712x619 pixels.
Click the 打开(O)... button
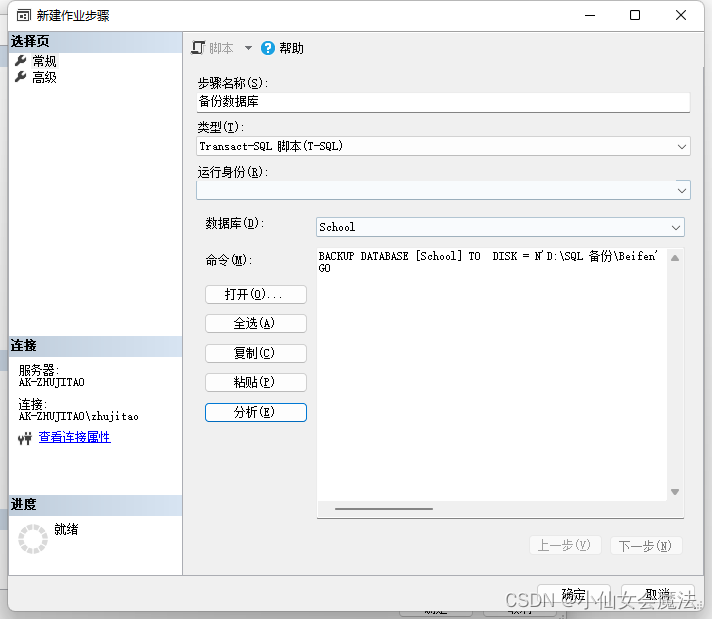click(x=256, y=294)
